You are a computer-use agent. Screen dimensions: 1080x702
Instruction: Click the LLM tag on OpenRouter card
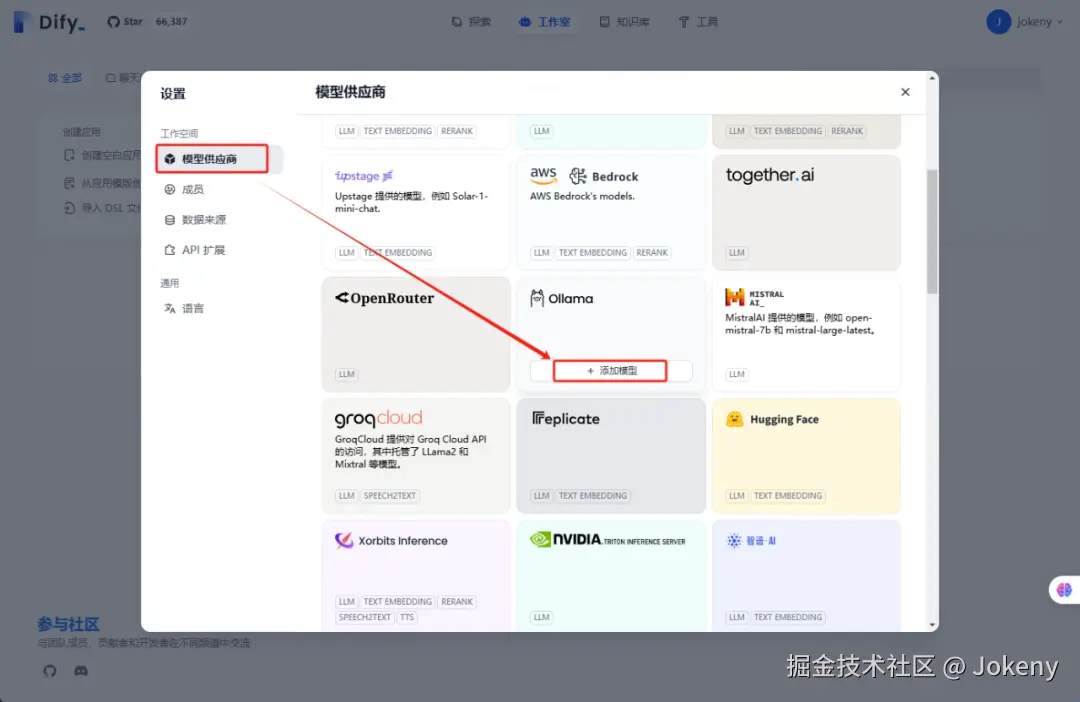[346, 374]
